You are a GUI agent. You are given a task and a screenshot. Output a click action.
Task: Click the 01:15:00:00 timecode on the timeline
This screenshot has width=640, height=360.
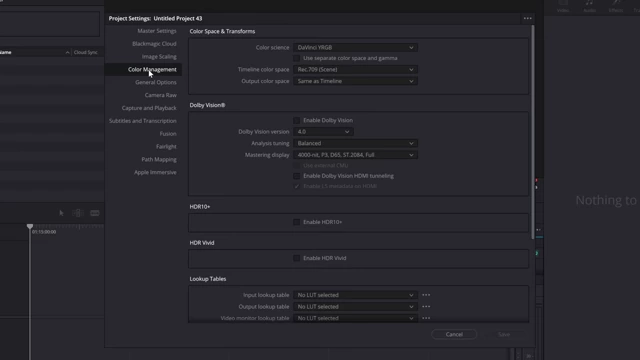point(44,232)
